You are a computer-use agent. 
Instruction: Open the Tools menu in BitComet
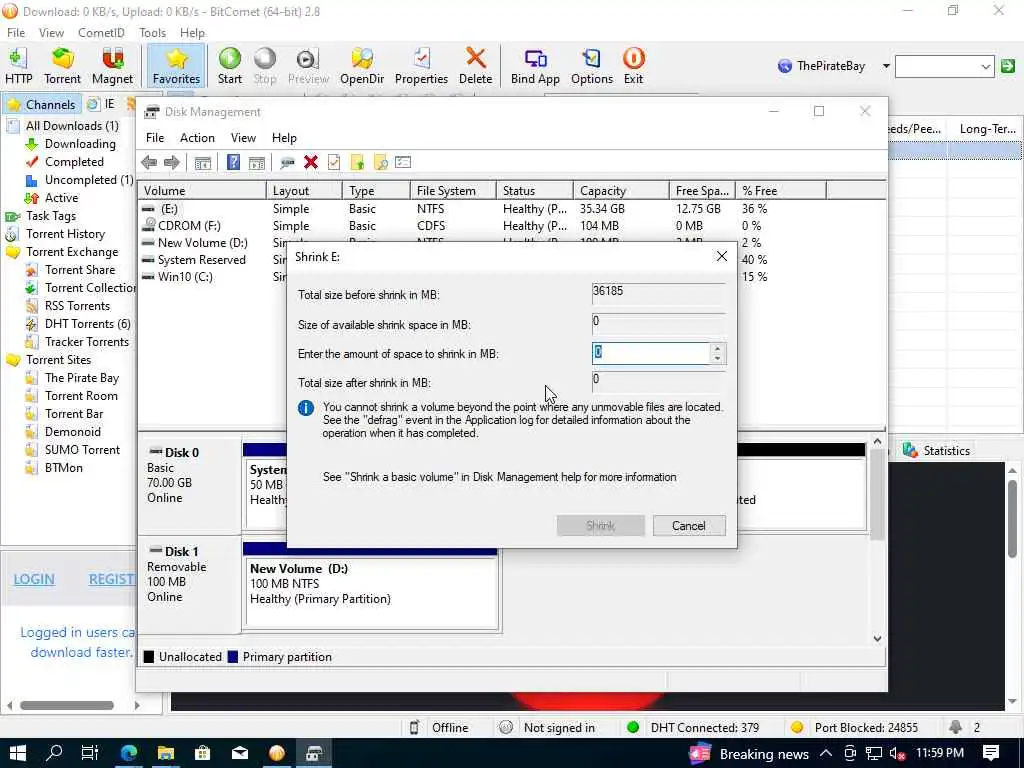click(x=152, y=33)
